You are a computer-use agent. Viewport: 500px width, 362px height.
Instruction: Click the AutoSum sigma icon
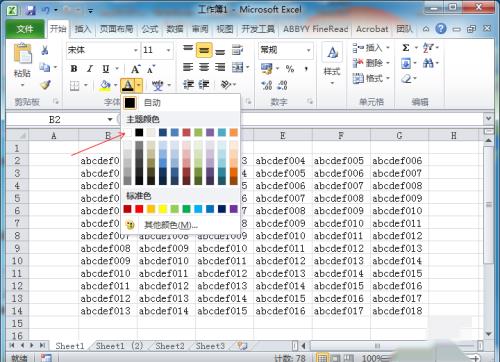[406, 48]
